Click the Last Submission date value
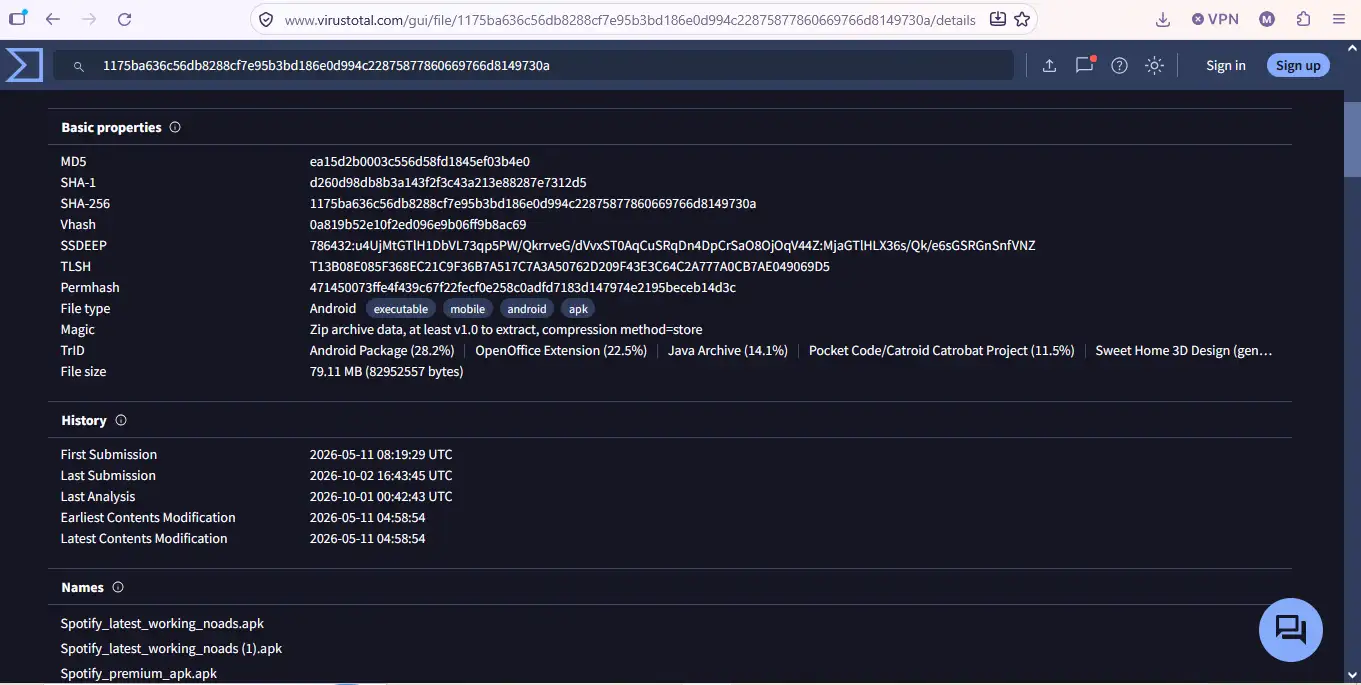Image resolution: width=1361 pixels, height=685 pixels. [381, 475]
